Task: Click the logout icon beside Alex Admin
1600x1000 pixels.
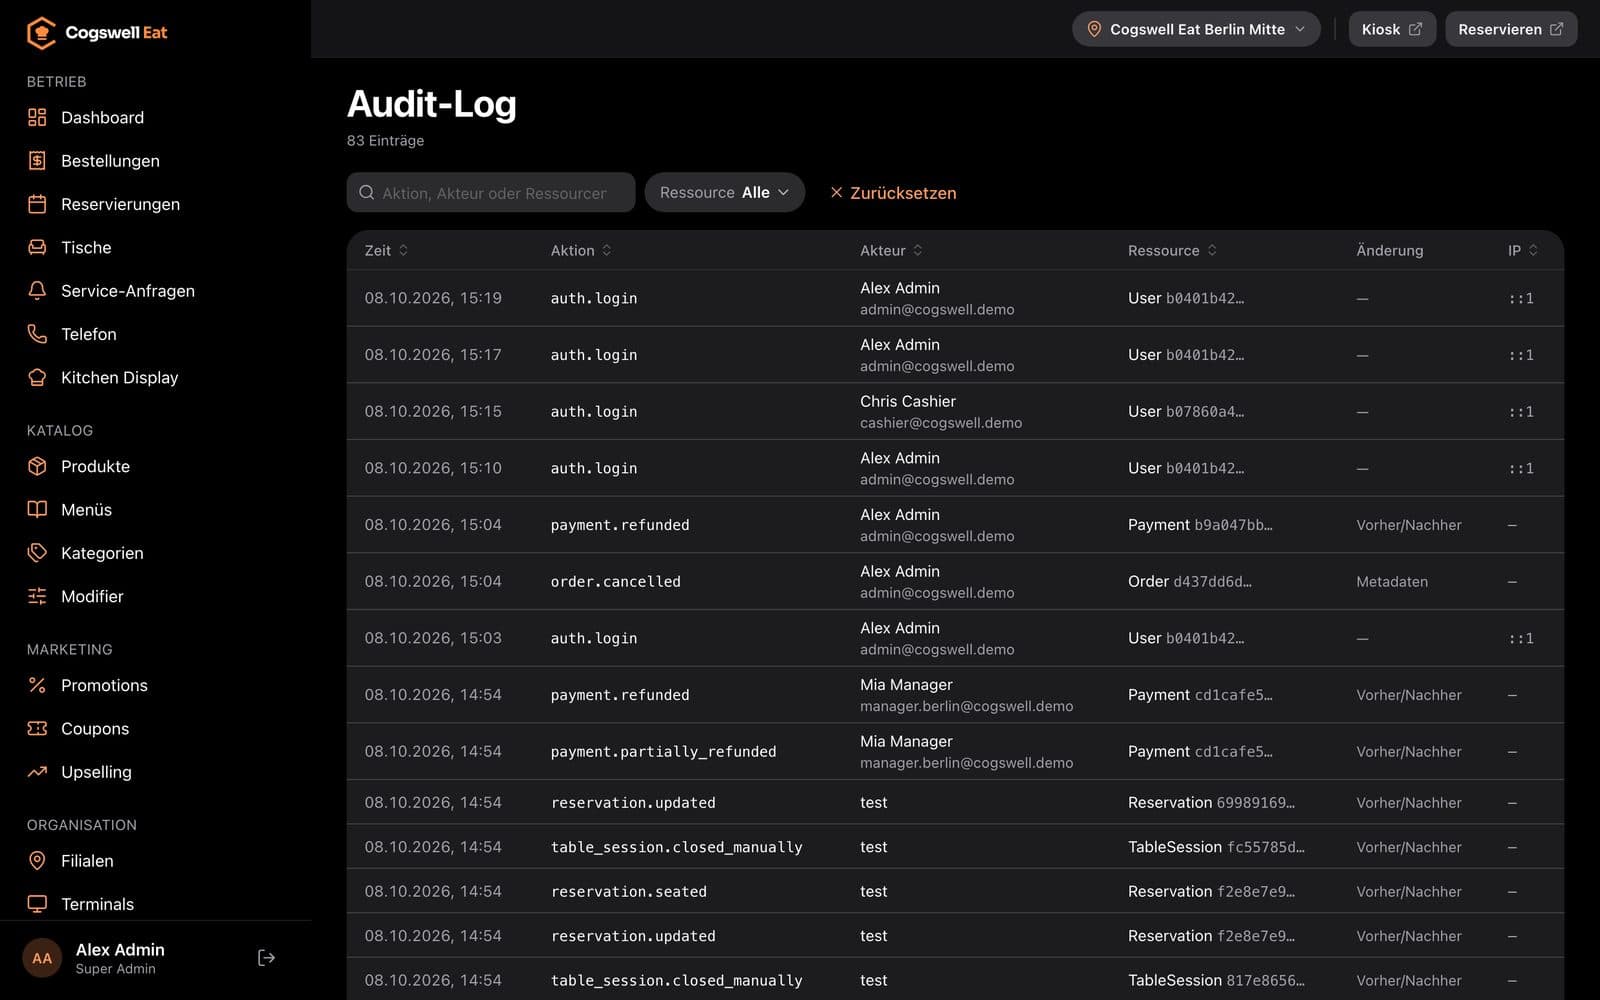Action: point(266,958)
